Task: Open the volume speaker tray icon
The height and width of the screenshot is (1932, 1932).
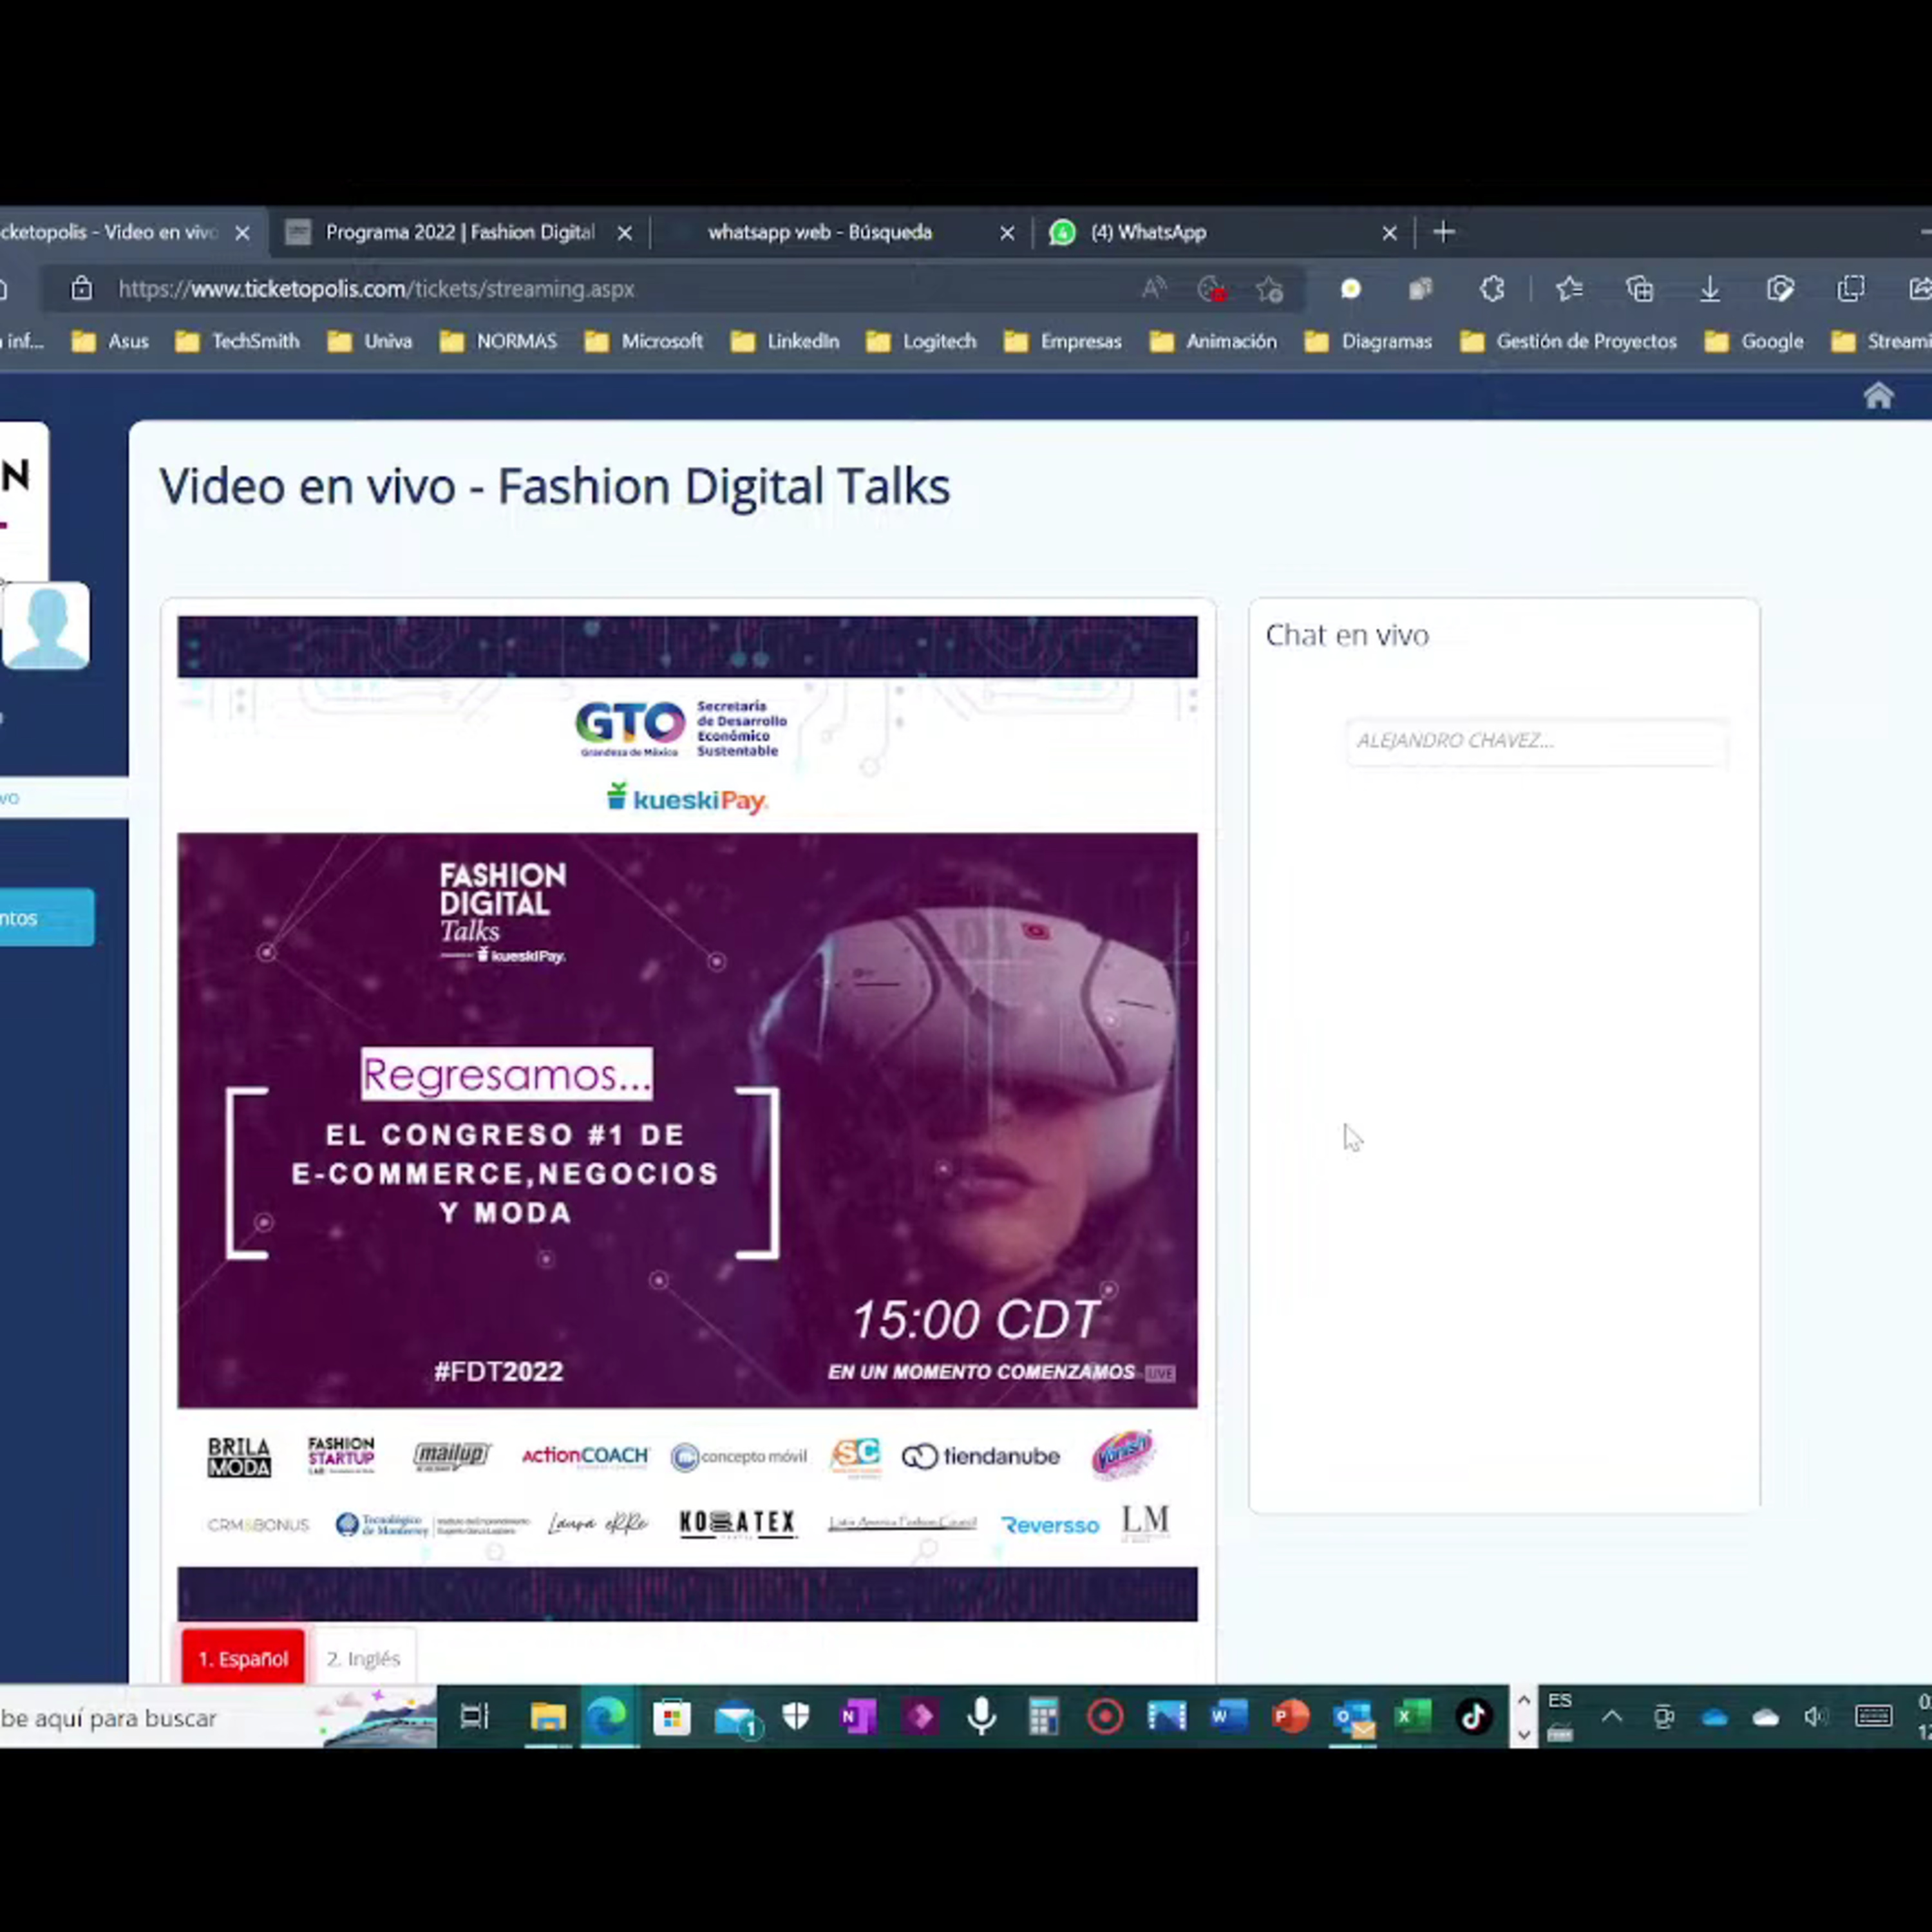Action: click(1815, 1717)
